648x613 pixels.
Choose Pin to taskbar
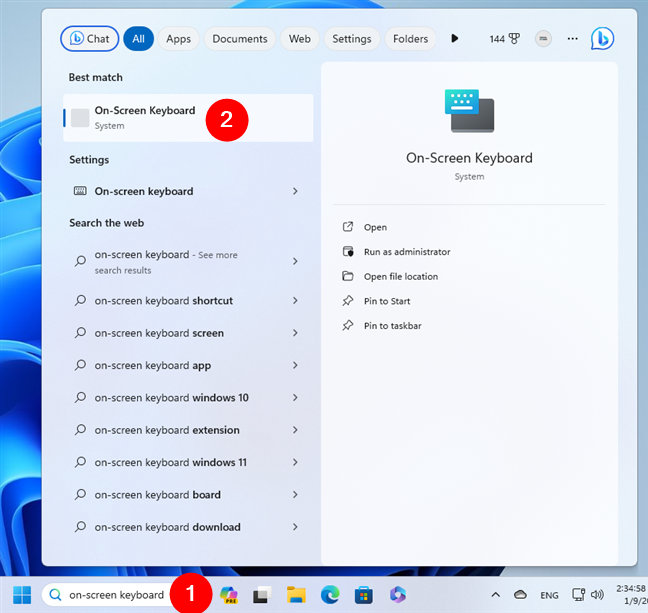pos(393,326)
